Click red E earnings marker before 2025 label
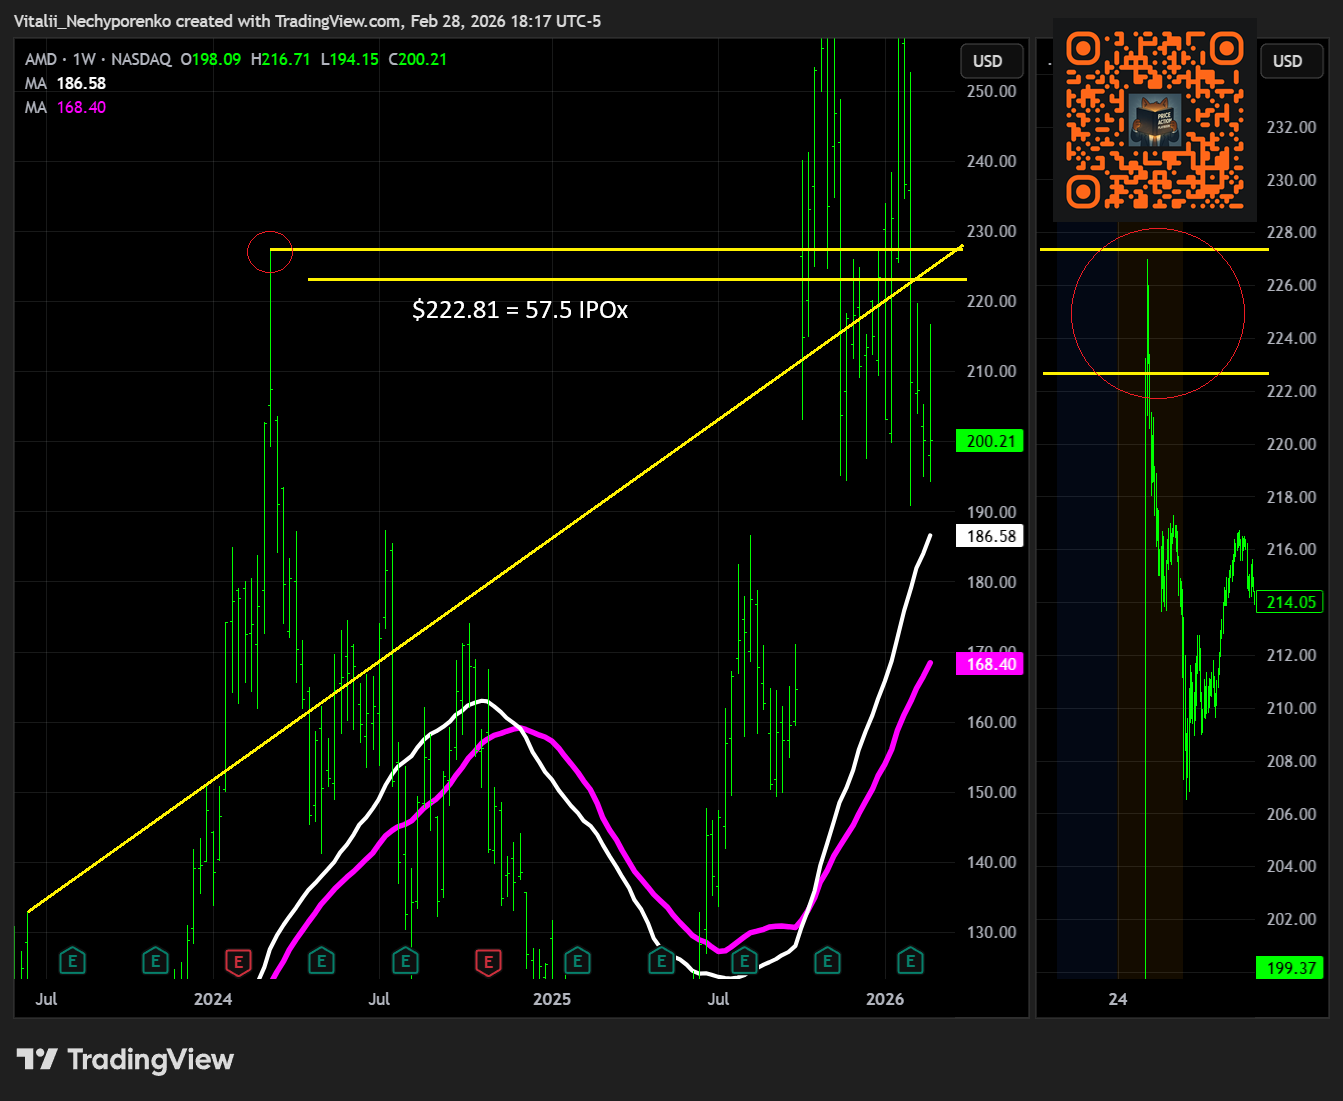Screen dimensions: 1343x1101 [488, 962]
